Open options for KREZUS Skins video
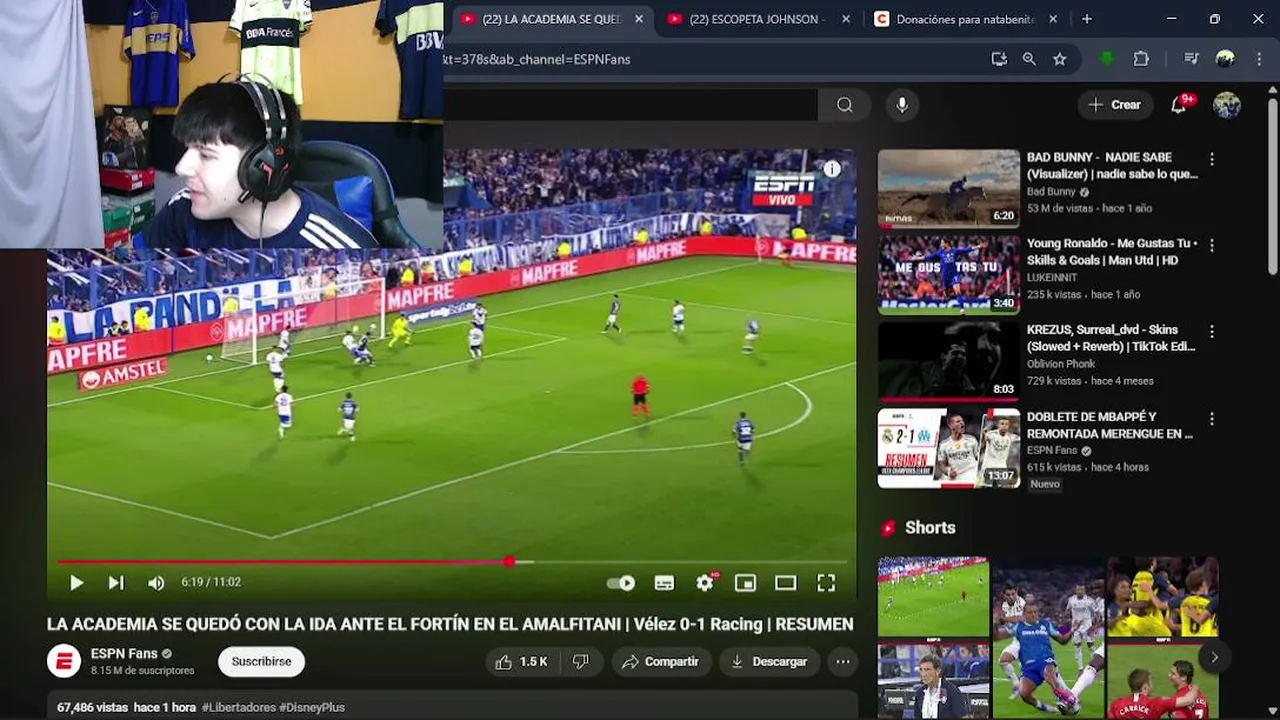Viewport: 1280px width, 720px height. click(x=1212, y=332)
